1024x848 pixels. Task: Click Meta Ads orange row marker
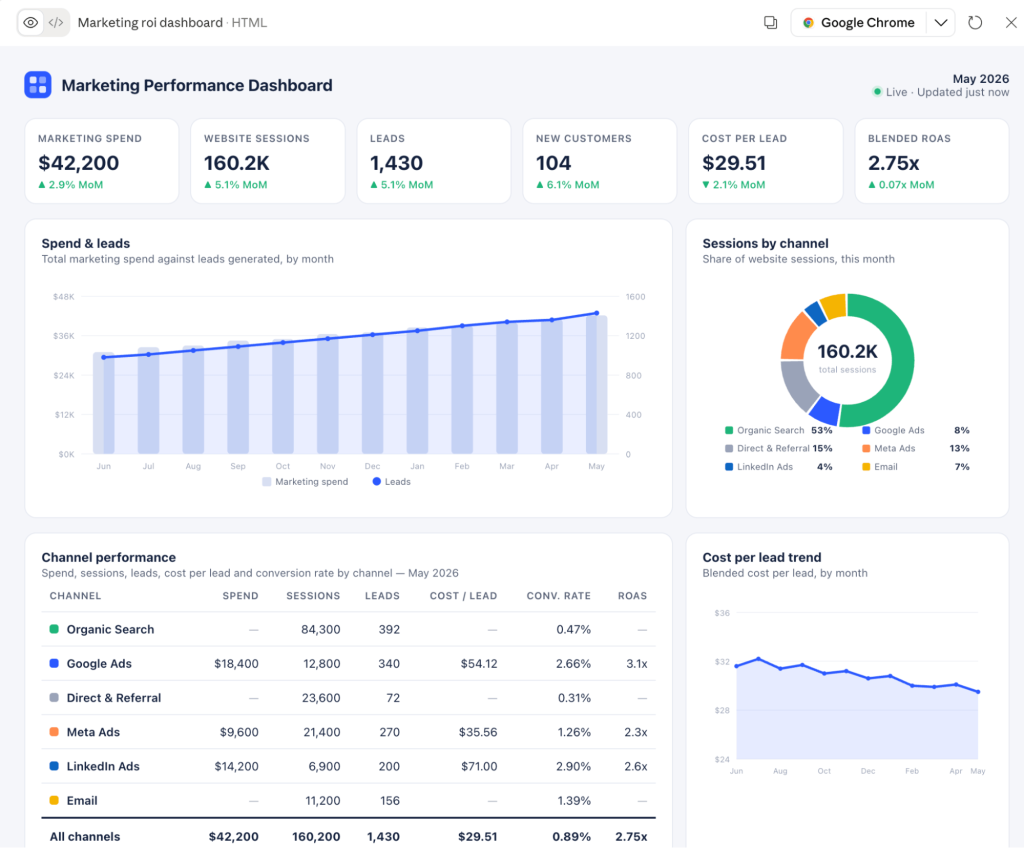coord(54,732)
